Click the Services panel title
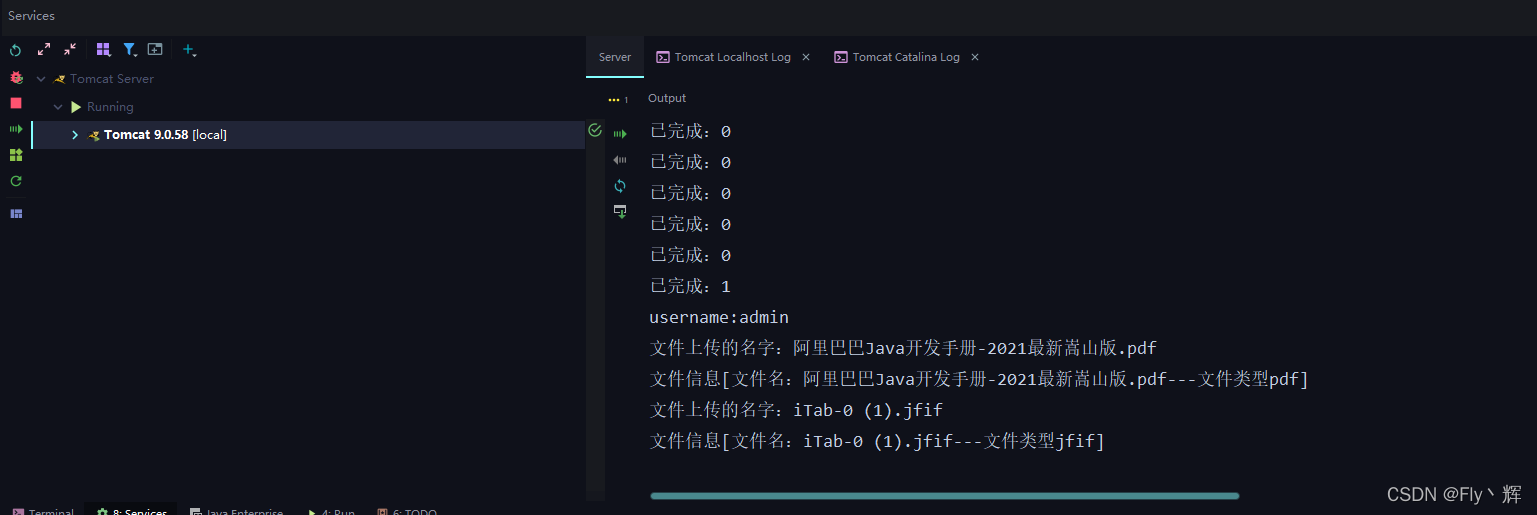The height and width of the screenshot is (515, 1537). click(x=32, y=16)
